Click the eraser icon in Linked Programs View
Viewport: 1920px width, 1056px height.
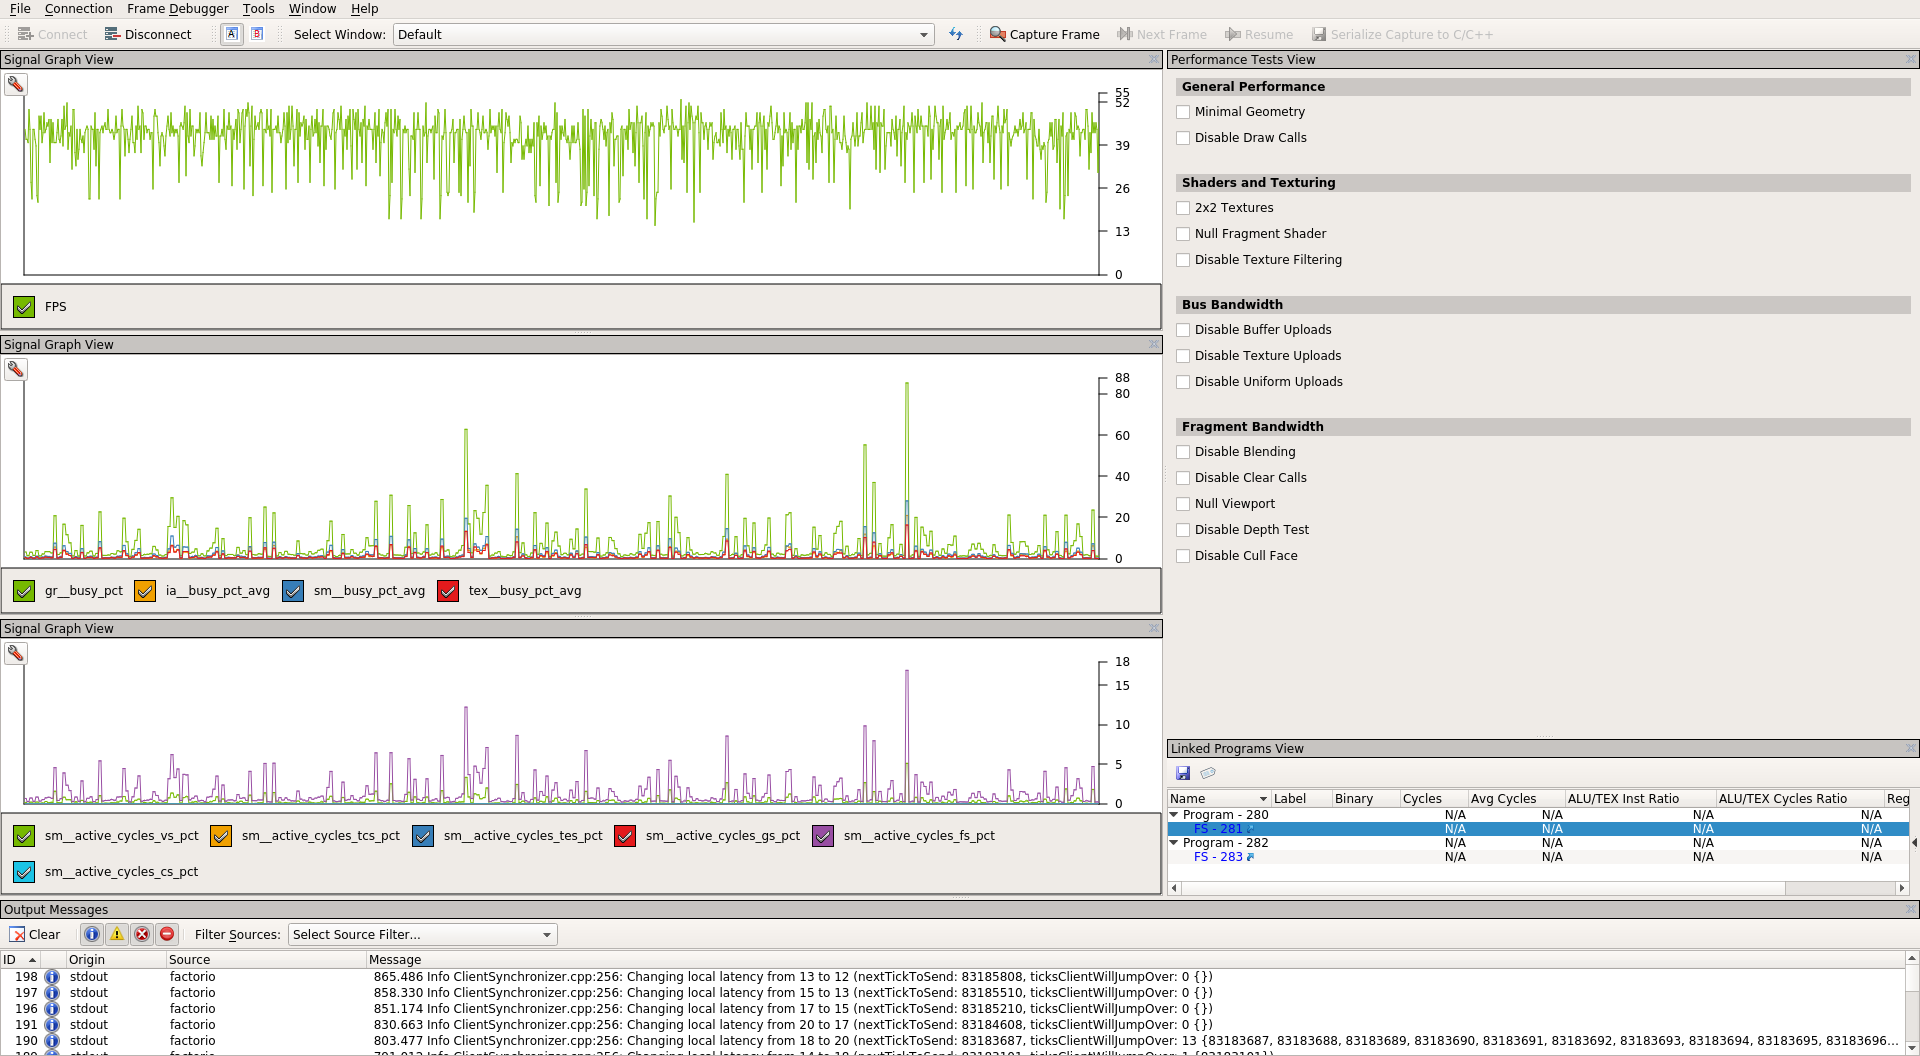(x=1208, y=773)
